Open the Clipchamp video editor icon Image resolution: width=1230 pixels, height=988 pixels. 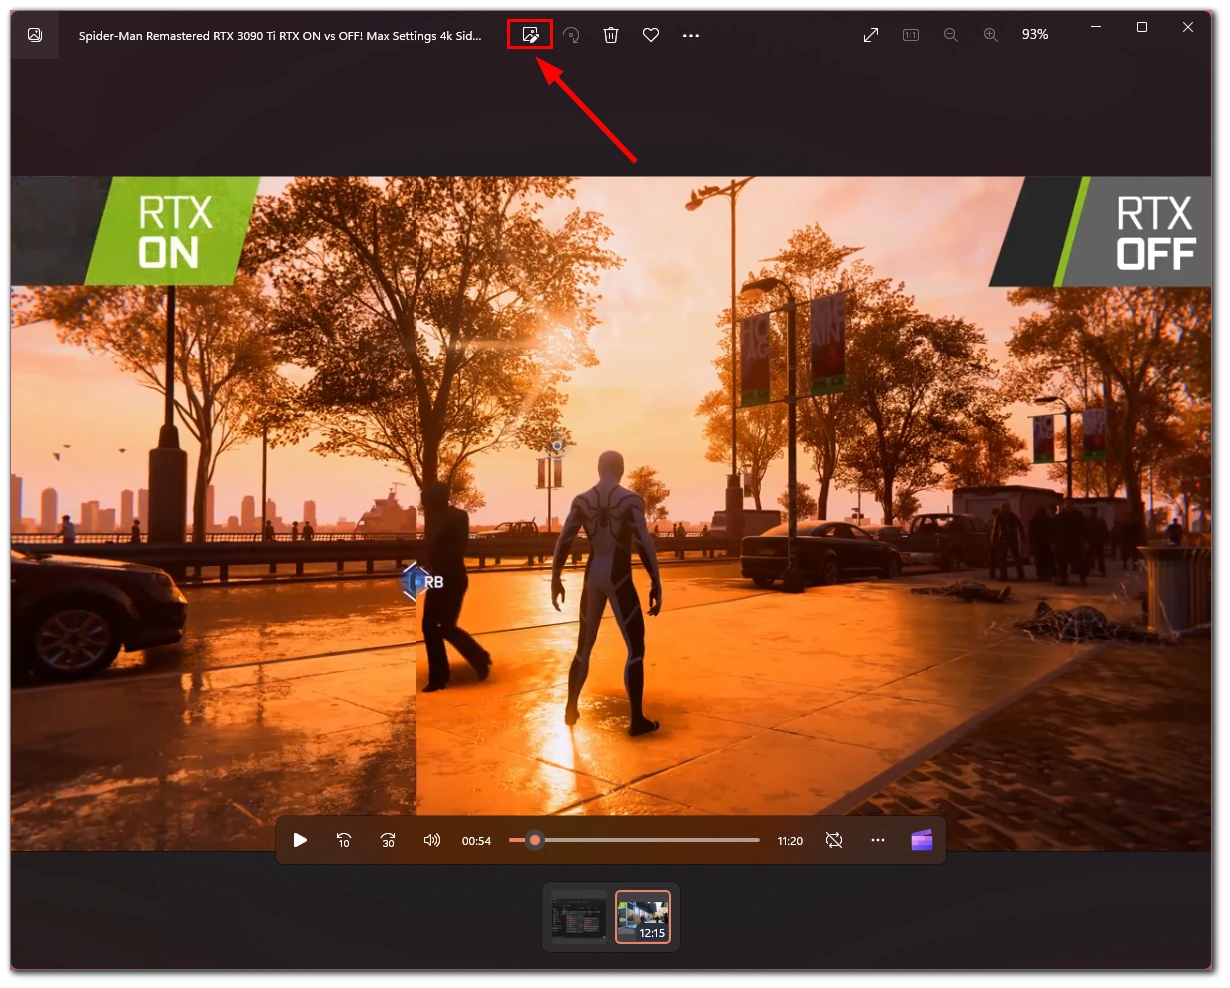922,840
